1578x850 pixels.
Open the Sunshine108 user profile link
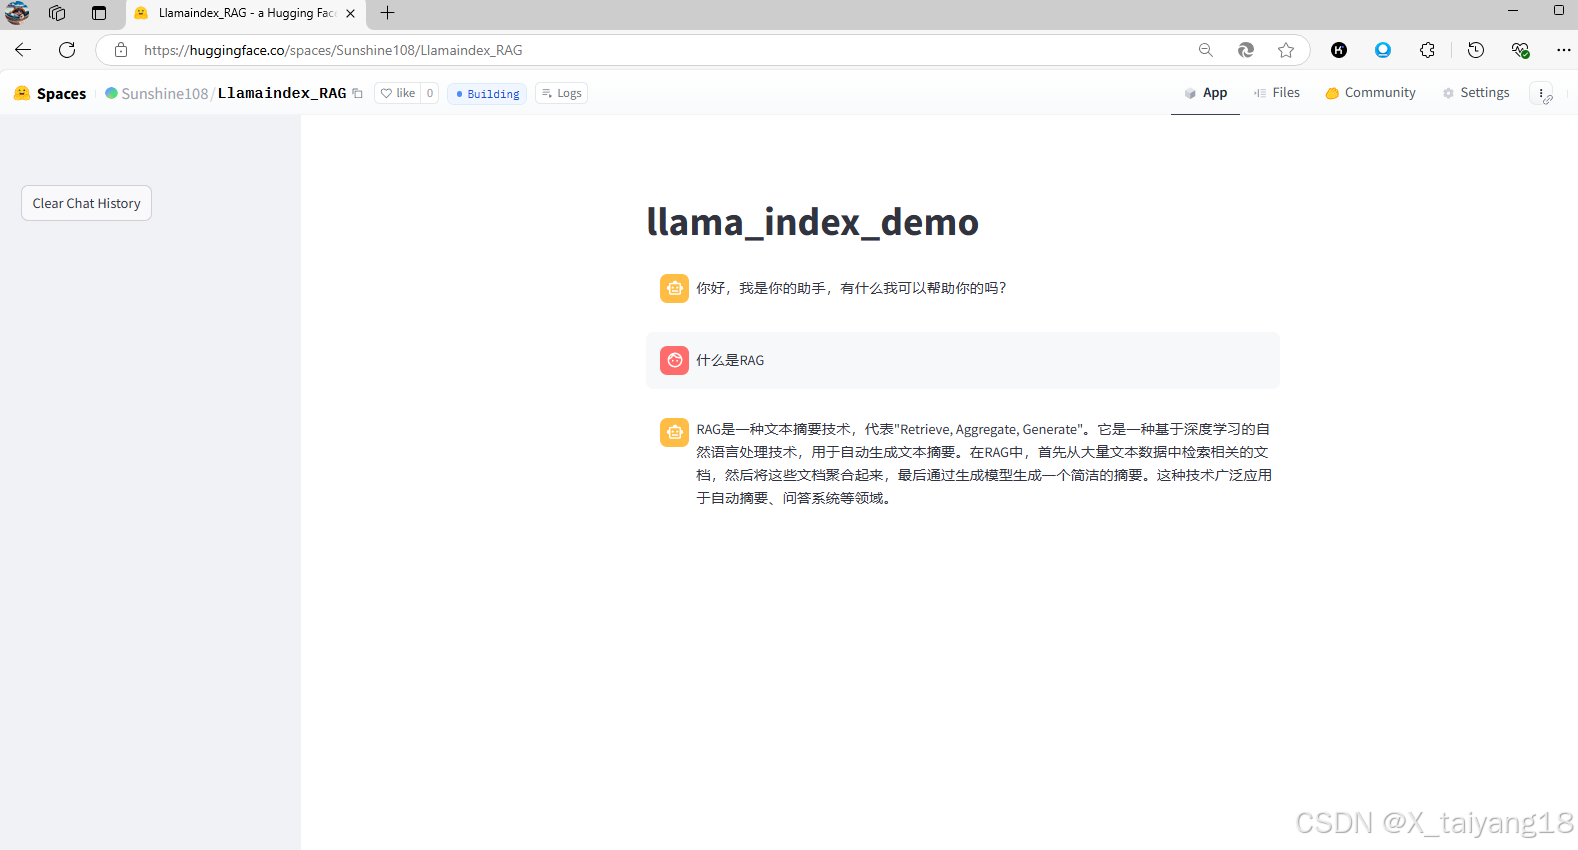[x=165, y=93]
